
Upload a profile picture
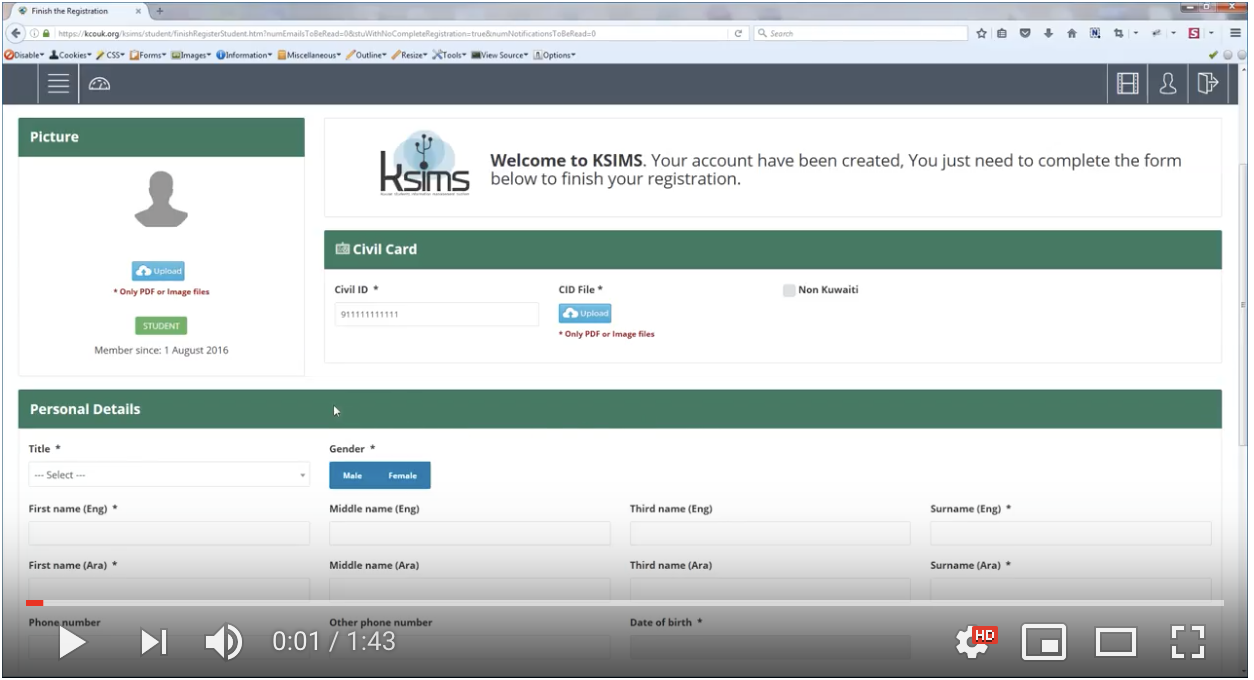coord(158,271)
